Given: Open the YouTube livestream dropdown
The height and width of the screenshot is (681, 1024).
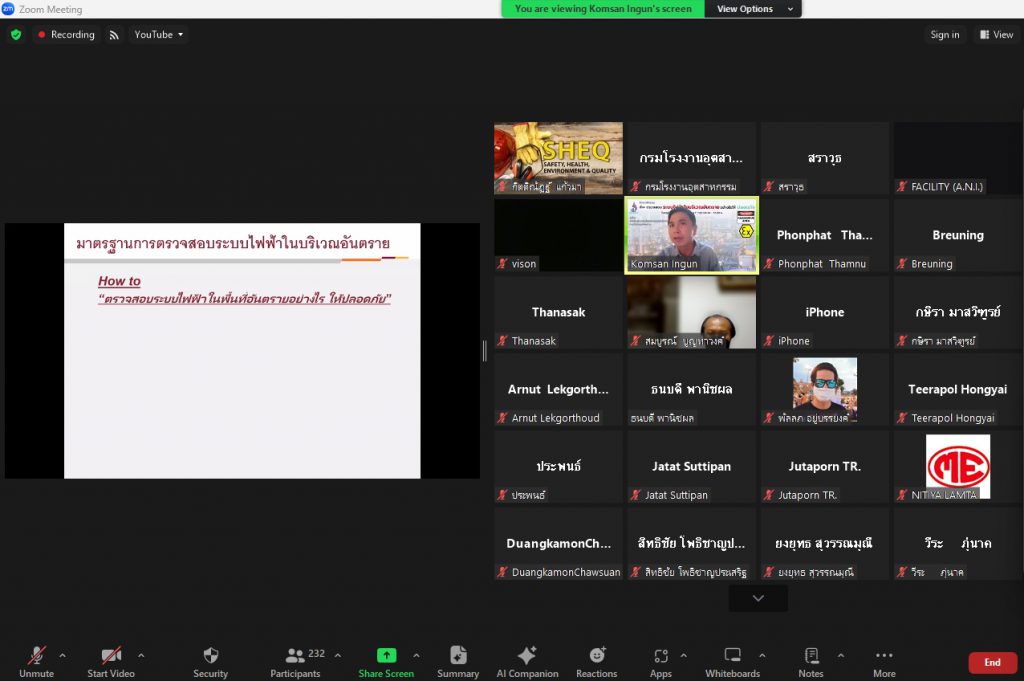Looking at the screenshot, I should [159, 34].
